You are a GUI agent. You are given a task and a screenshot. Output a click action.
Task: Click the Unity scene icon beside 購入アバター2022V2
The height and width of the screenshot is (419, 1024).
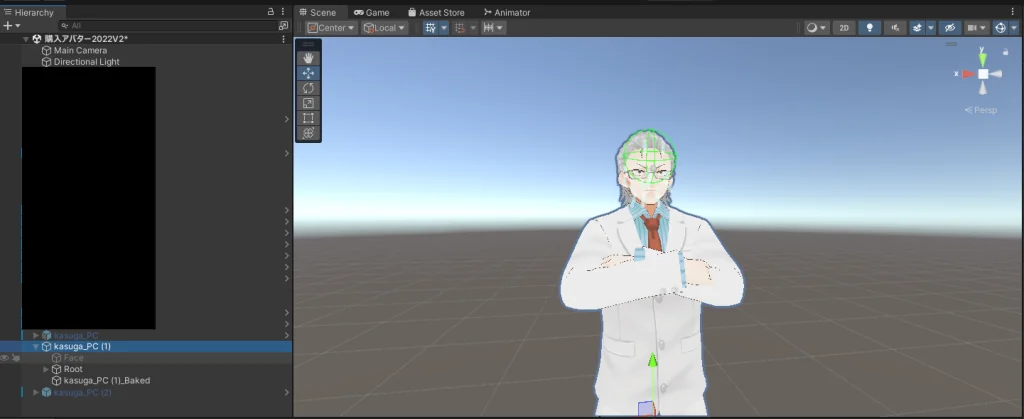coord(37,39)
